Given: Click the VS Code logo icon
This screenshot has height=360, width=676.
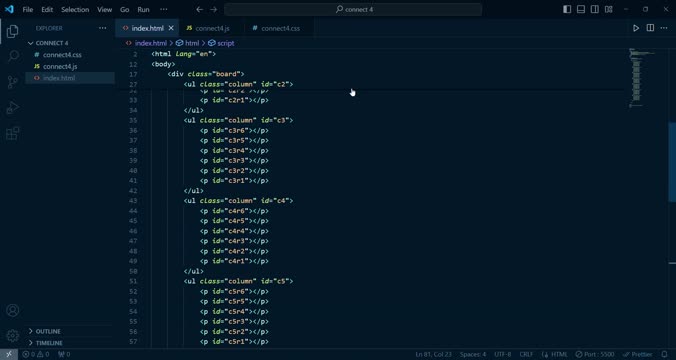Looking at the screenshot, I should [x=9, y=9].
